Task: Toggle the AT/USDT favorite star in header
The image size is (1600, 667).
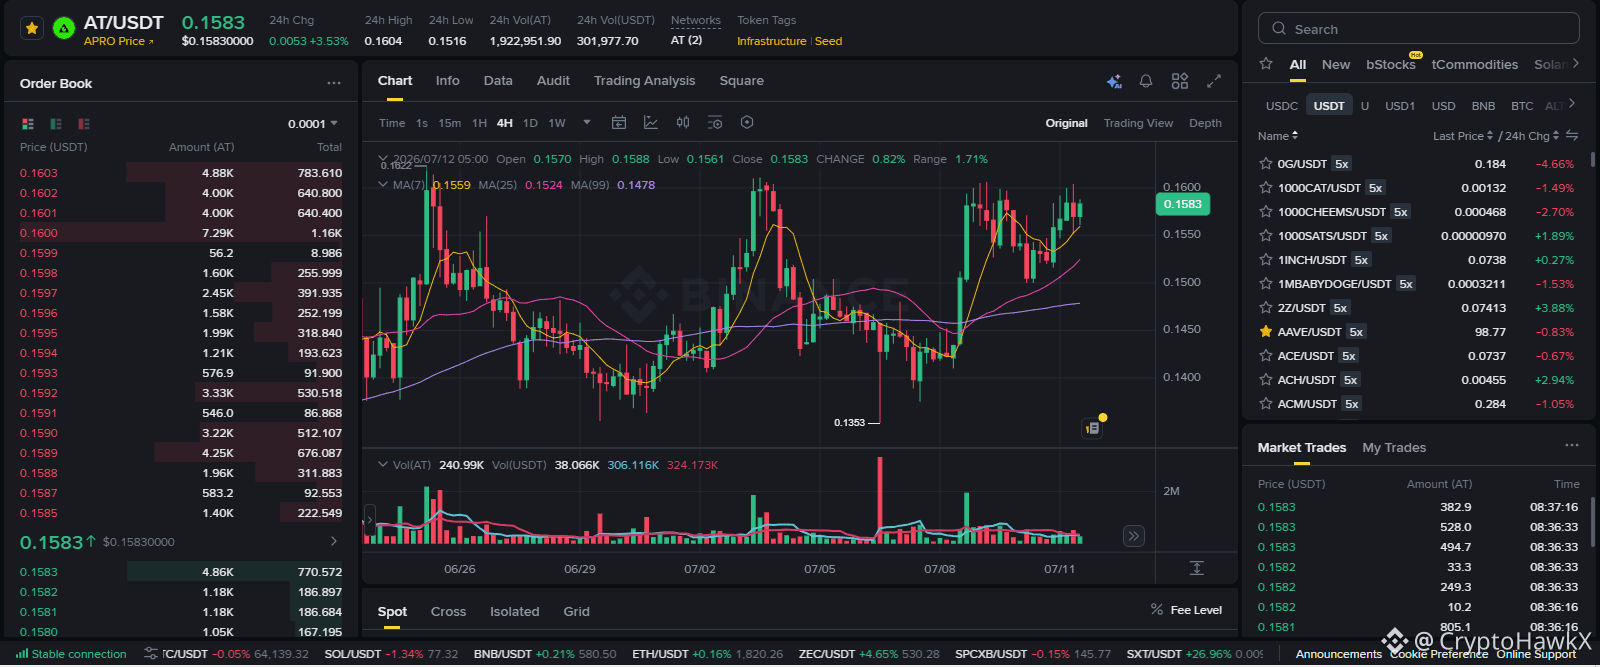Action: [x=32, y=29]
